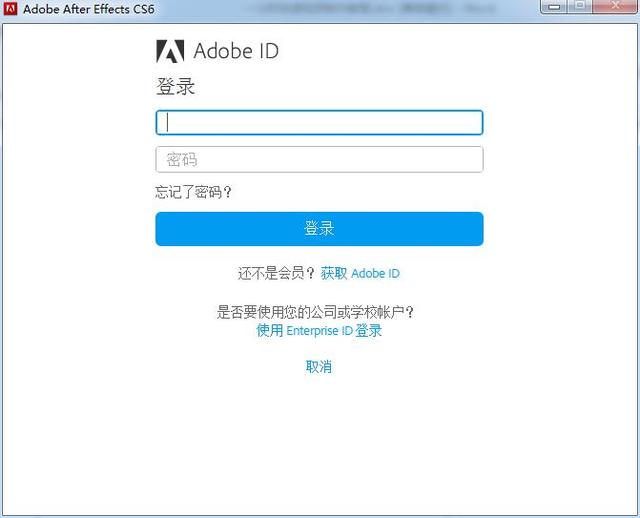The width and height of the screenshot is (640, 518).
Task: Focus the 密码 password field
Action: (319, 159)
